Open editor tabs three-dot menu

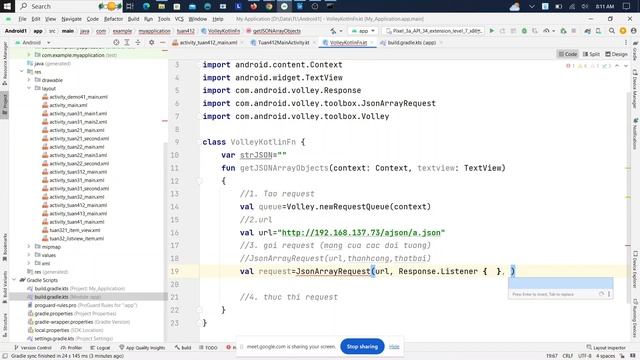pyautogui.click(x=626, y=42)
